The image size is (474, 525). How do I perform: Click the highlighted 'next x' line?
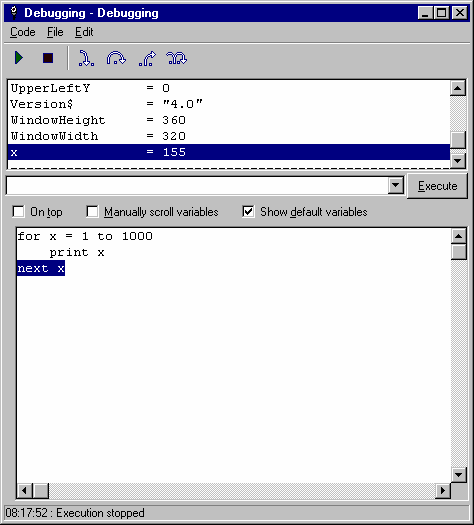click(x=41, y=269)
